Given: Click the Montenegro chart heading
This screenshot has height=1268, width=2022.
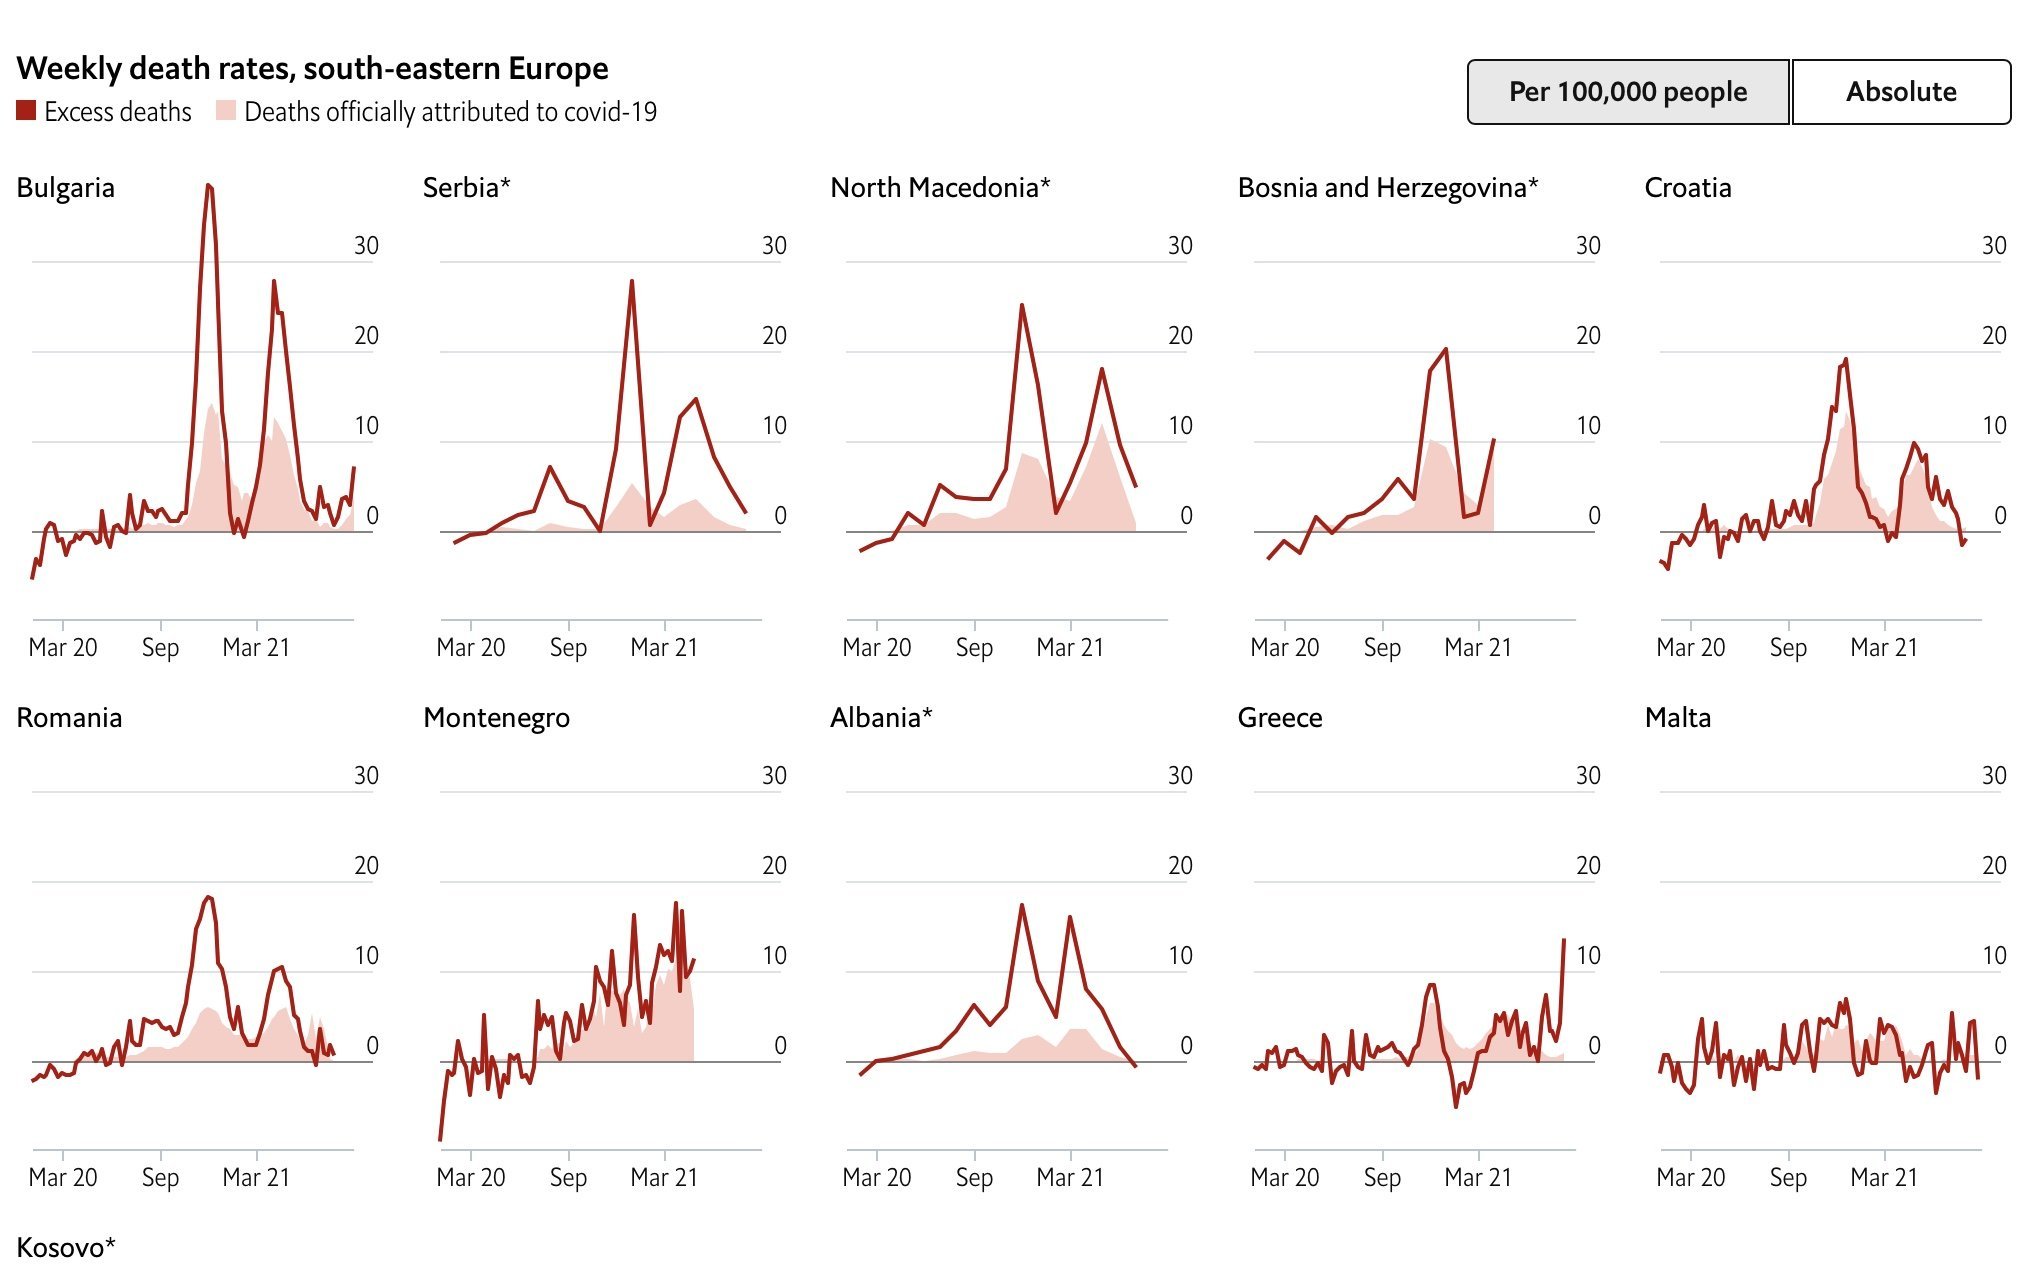Looking at the screenshot, I should pos(496,718).
